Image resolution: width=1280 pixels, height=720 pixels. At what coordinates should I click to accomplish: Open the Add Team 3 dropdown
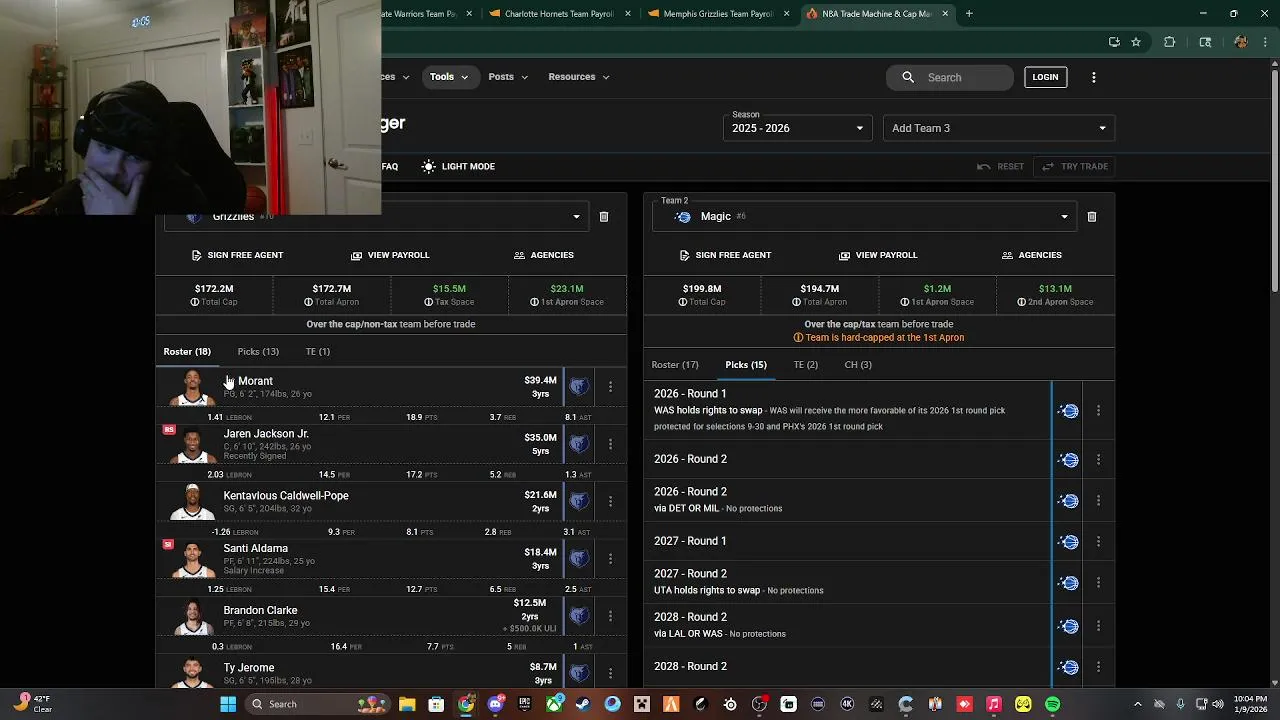click(x=998, y=128)
